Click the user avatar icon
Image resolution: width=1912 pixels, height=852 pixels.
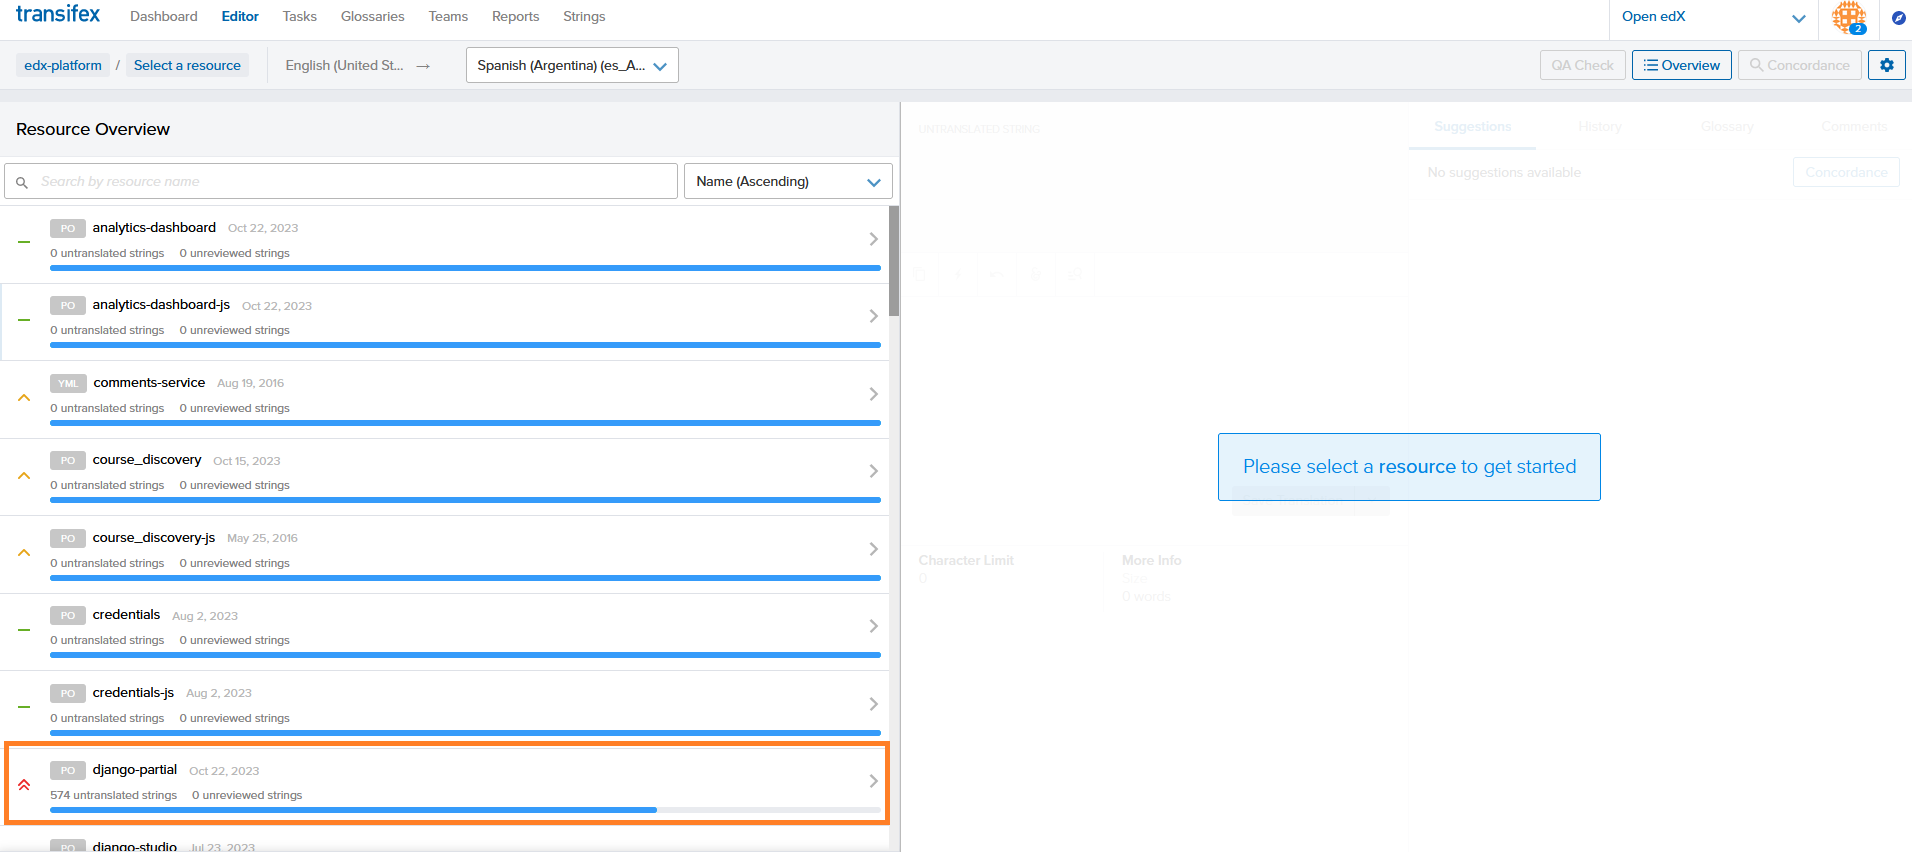(1848, 17)
